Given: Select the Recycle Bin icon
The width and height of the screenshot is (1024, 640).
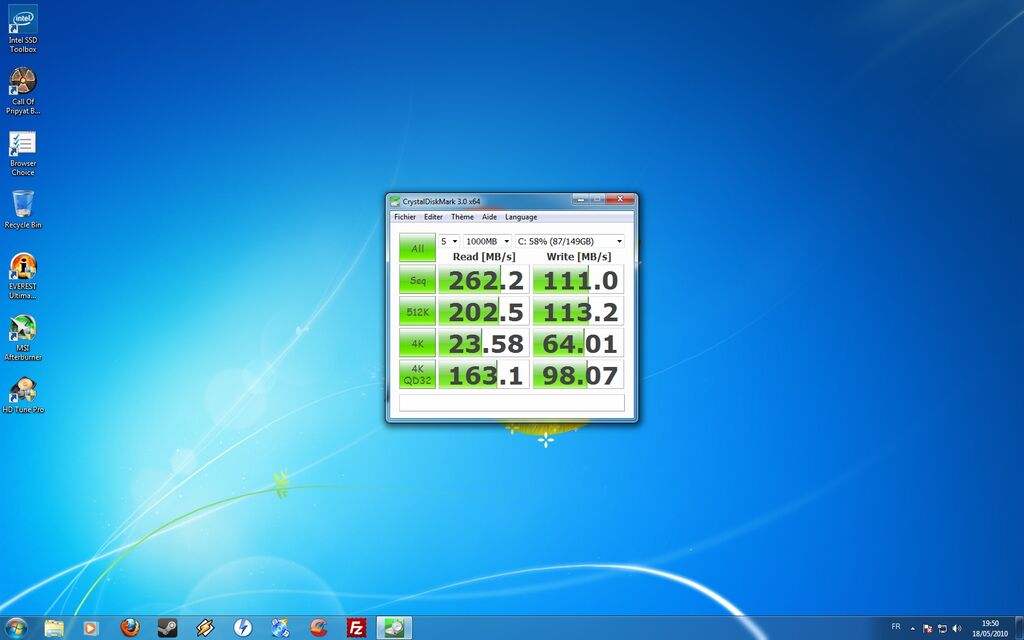Looking at the screenshot, I should pyautogui.click(x=23, y=209).
